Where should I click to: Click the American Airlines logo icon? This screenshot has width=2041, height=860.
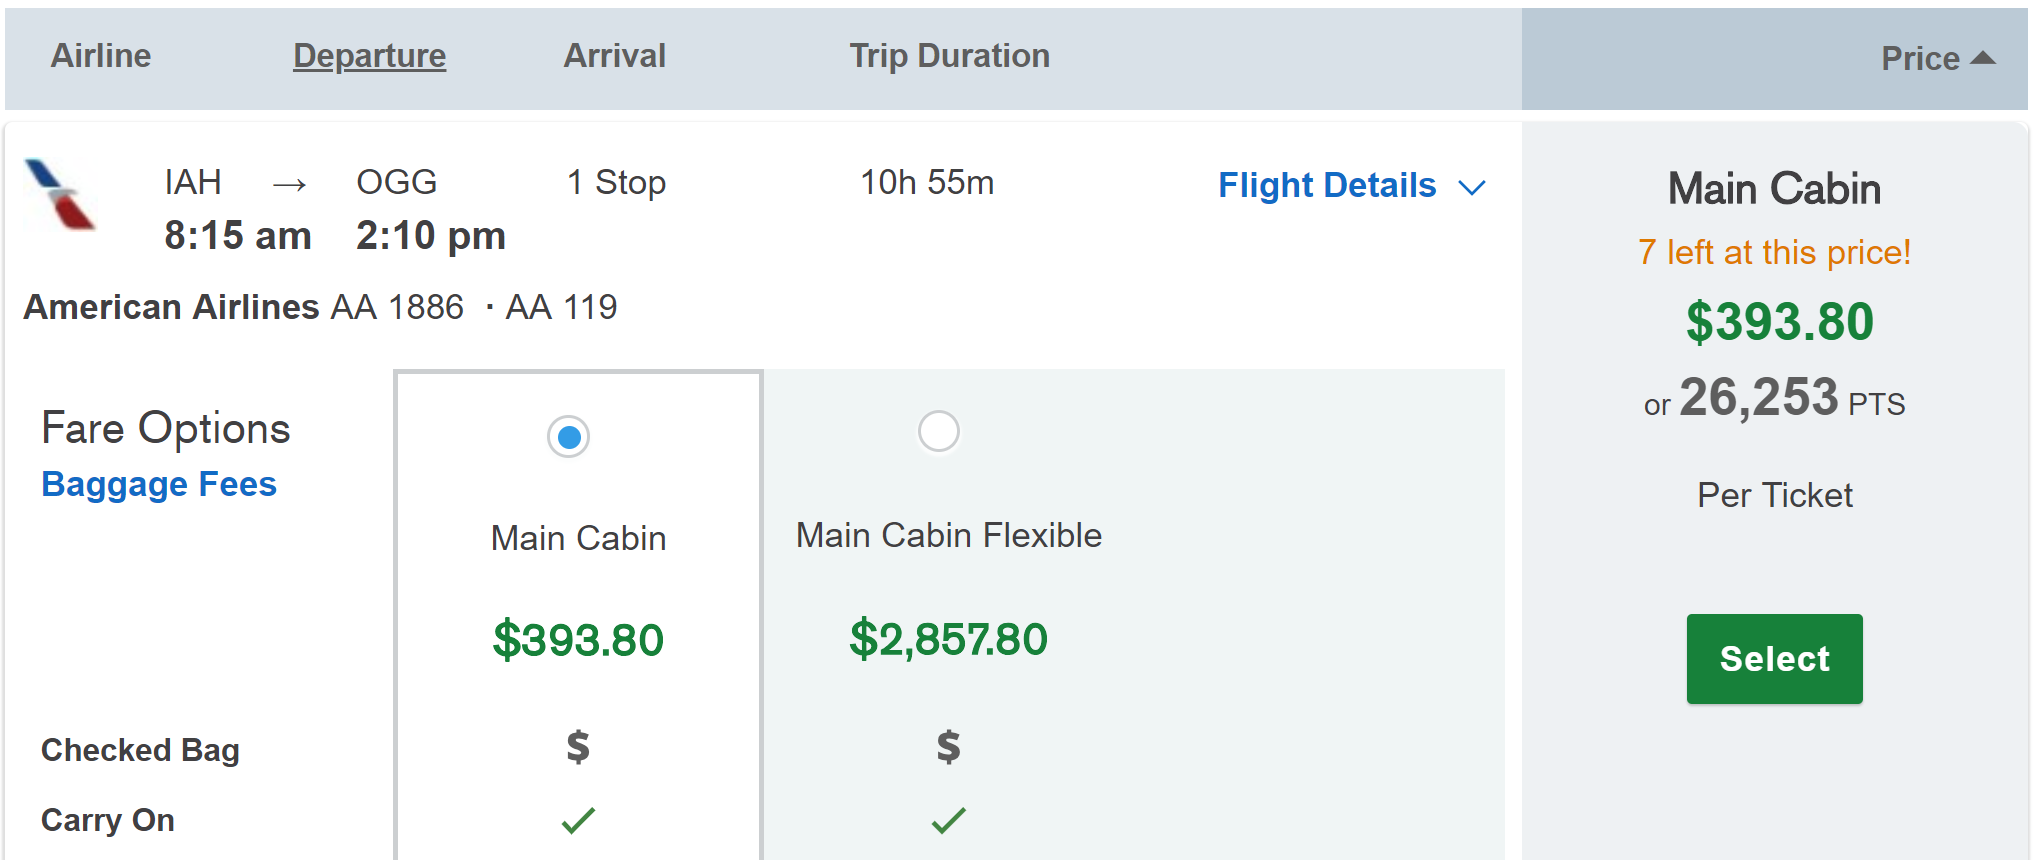[60, 193]
